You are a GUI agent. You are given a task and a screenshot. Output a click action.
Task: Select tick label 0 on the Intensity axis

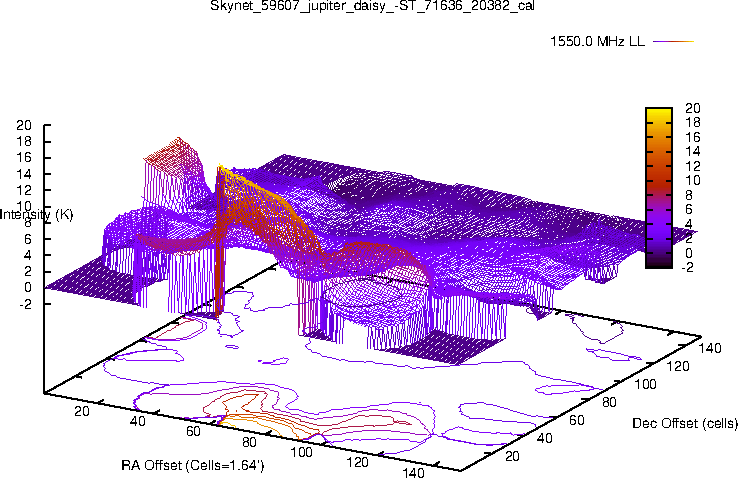(28, 287)
